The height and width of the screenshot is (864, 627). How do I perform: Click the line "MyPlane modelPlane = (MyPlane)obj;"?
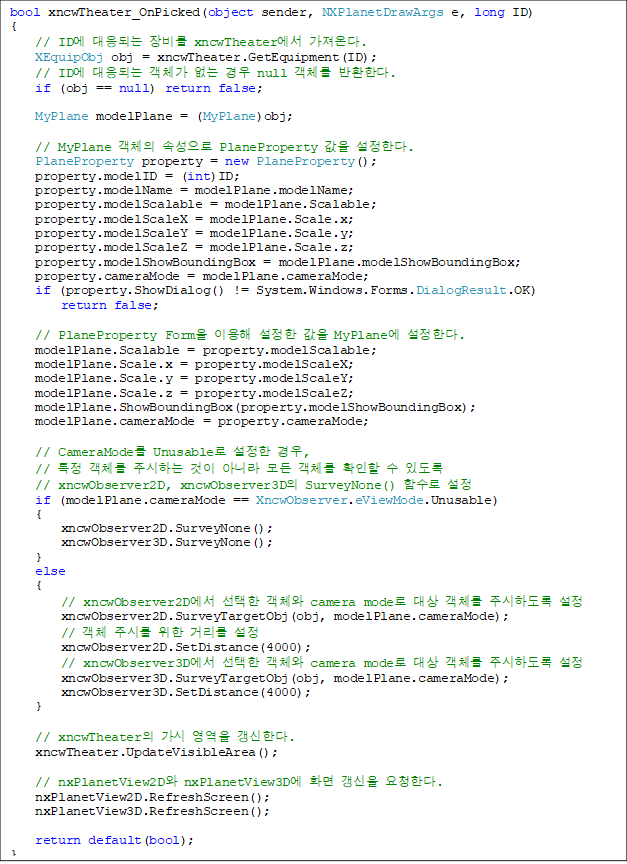164,116
